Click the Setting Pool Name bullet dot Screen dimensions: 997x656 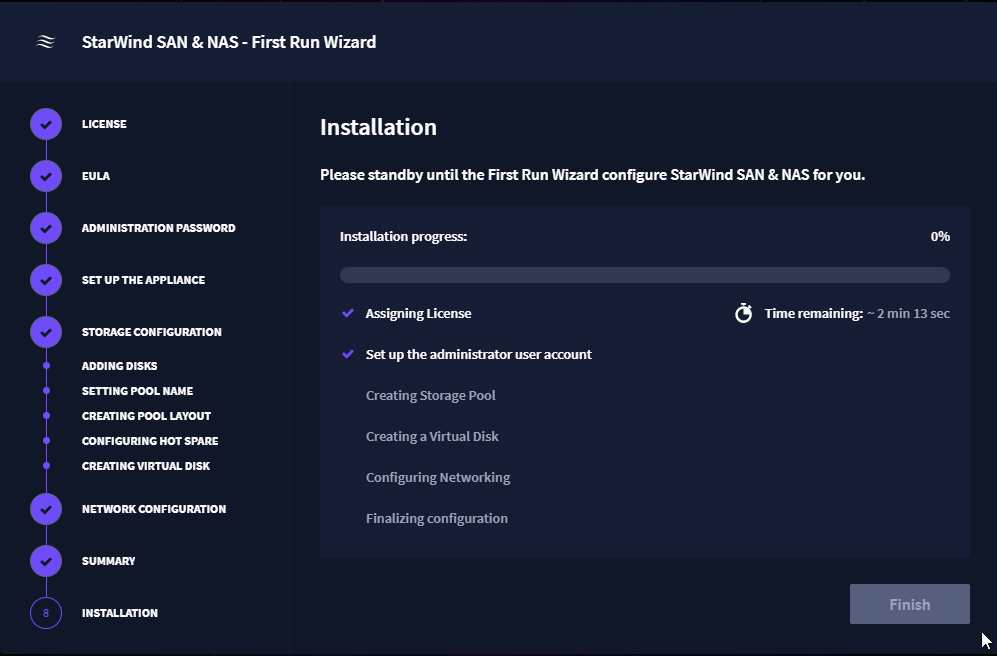click(x=46, y=391)
